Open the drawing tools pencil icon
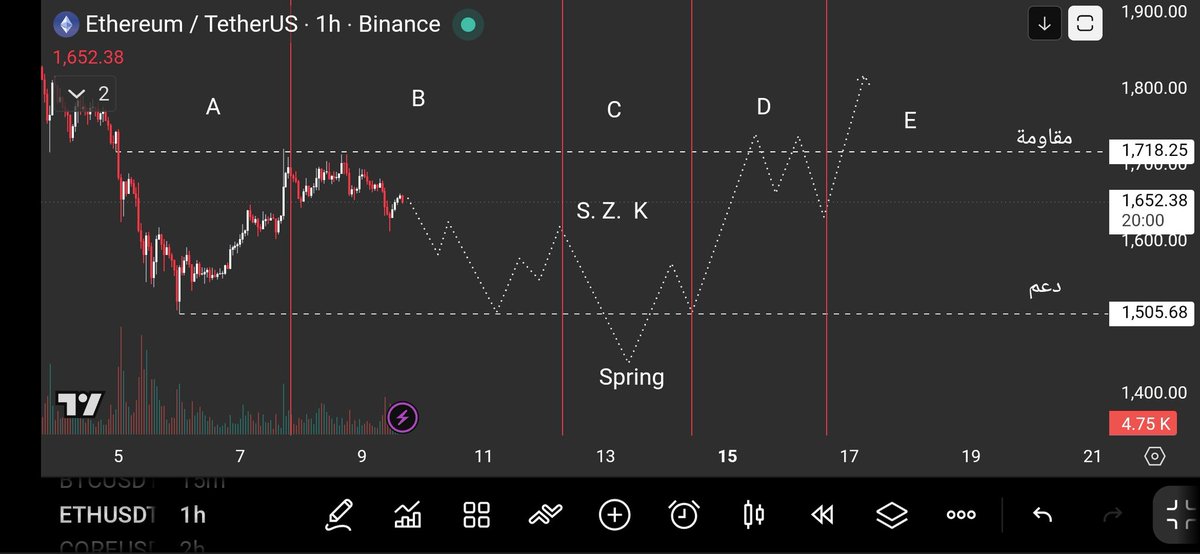This screenshot has width=1200, height=554. coord(340,515)
